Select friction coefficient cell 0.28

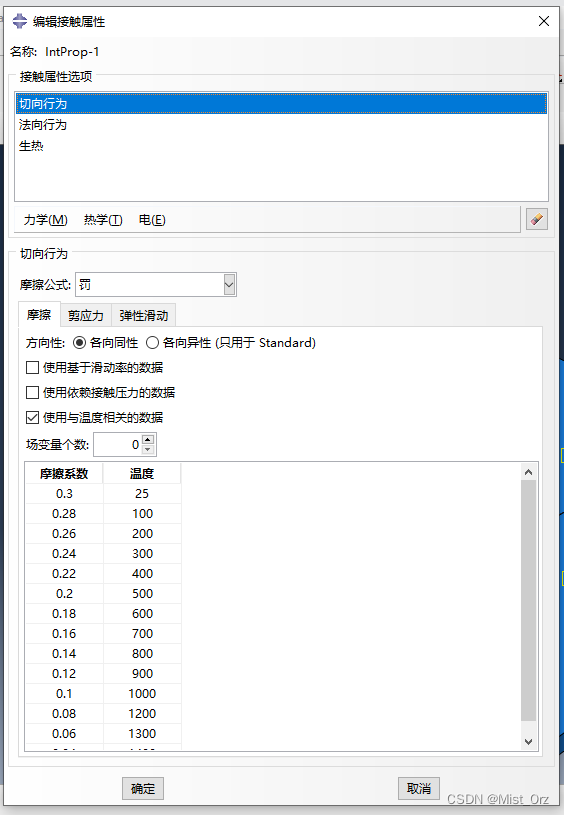(x=64, y=514)
